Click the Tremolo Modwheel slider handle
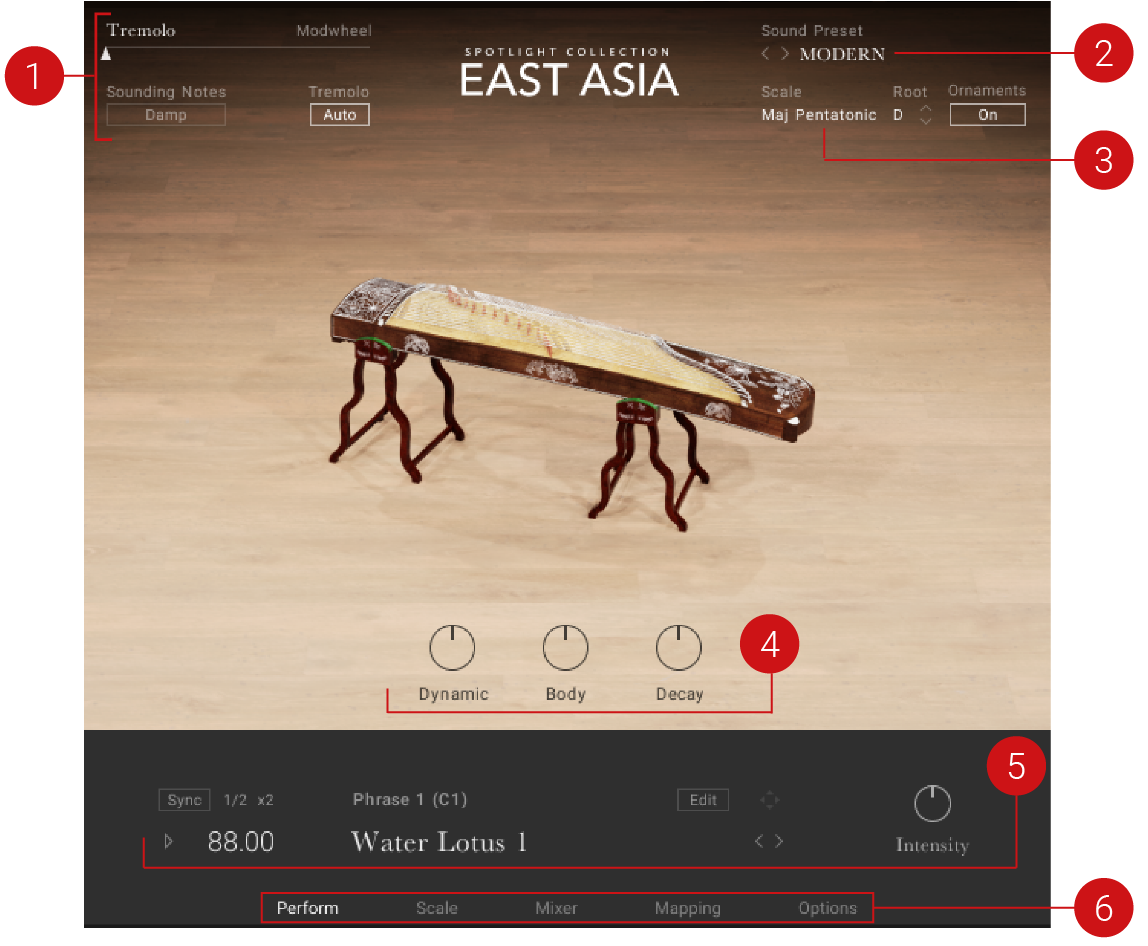1148x946 pixels. coord(106,55)
